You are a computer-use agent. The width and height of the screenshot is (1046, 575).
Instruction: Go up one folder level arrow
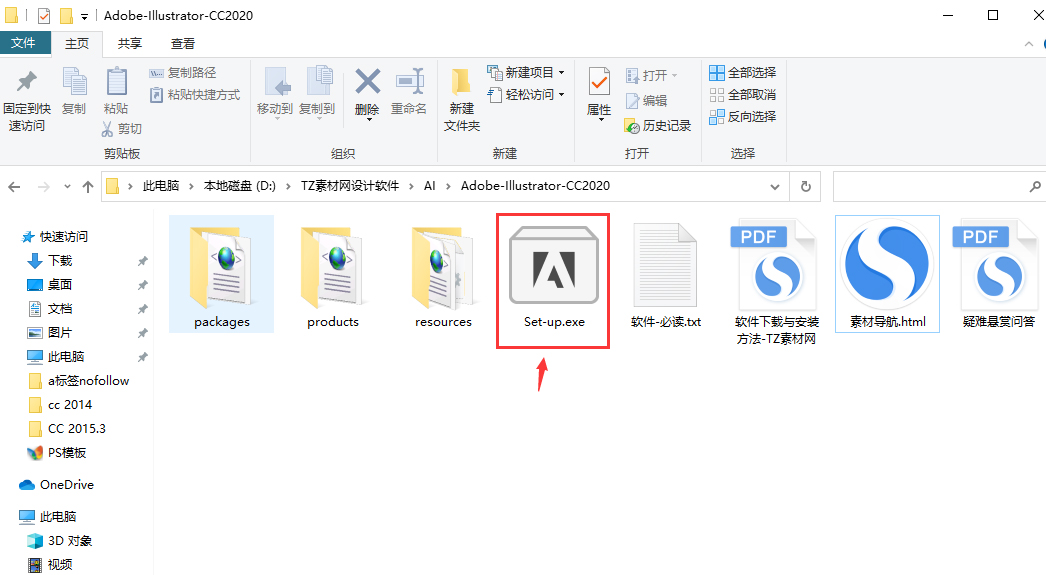coord(87,187)
